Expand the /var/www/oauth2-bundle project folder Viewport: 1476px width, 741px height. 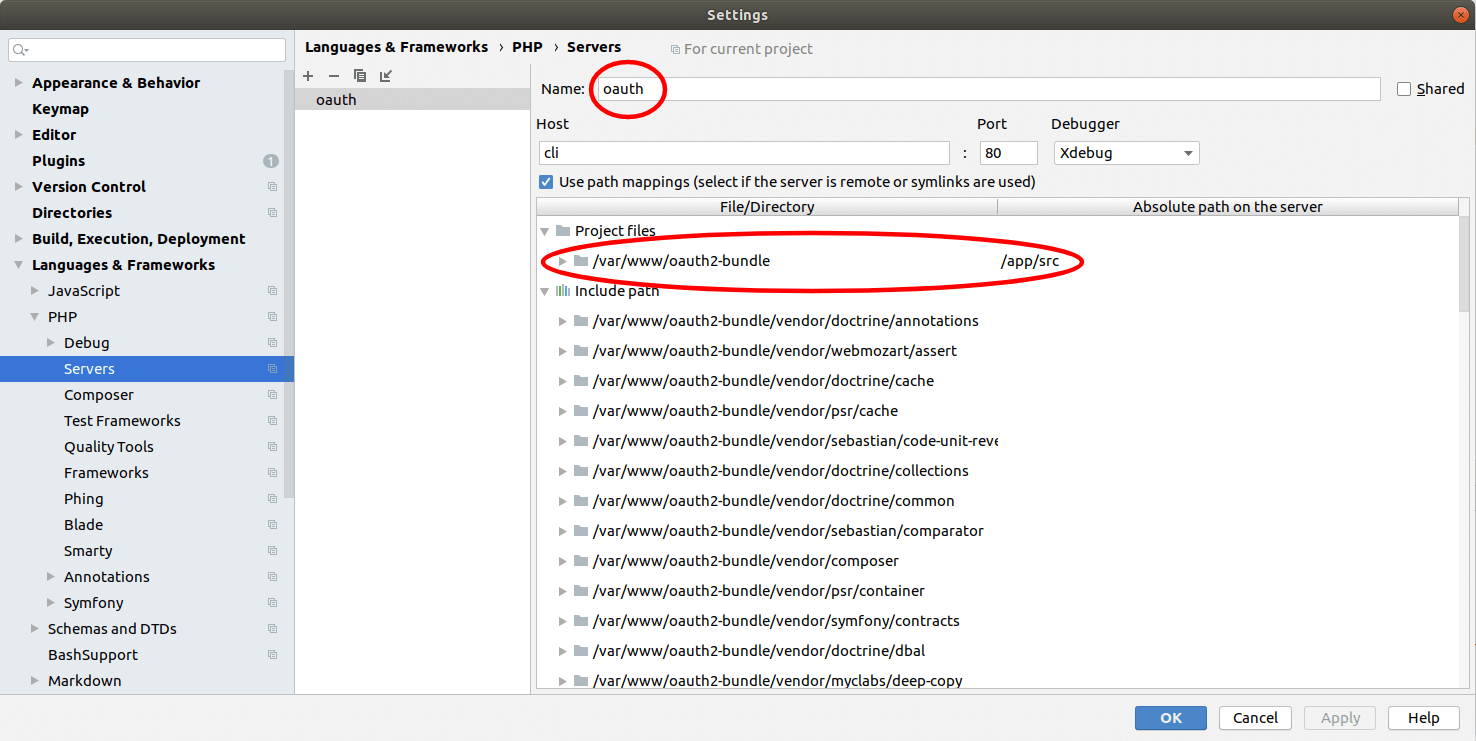point(563,261)
